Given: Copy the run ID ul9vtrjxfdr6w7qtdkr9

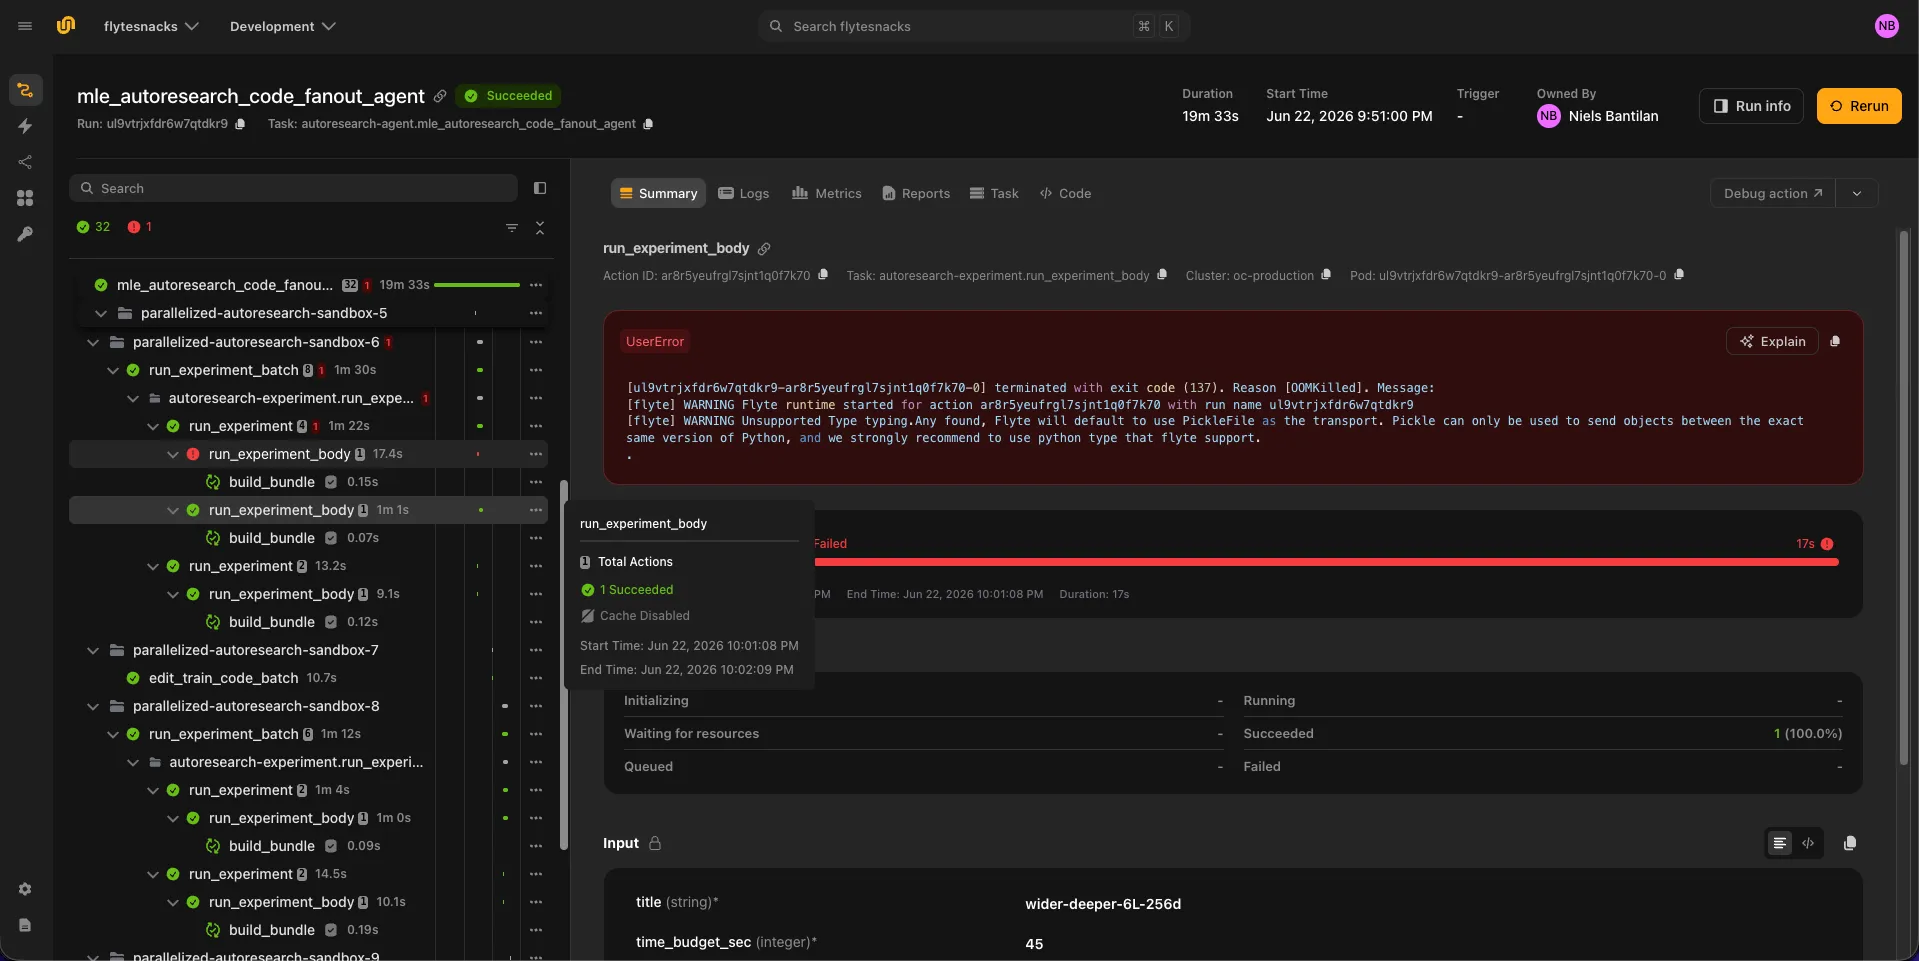Looking at the screenshot, I should pos(240,124).
